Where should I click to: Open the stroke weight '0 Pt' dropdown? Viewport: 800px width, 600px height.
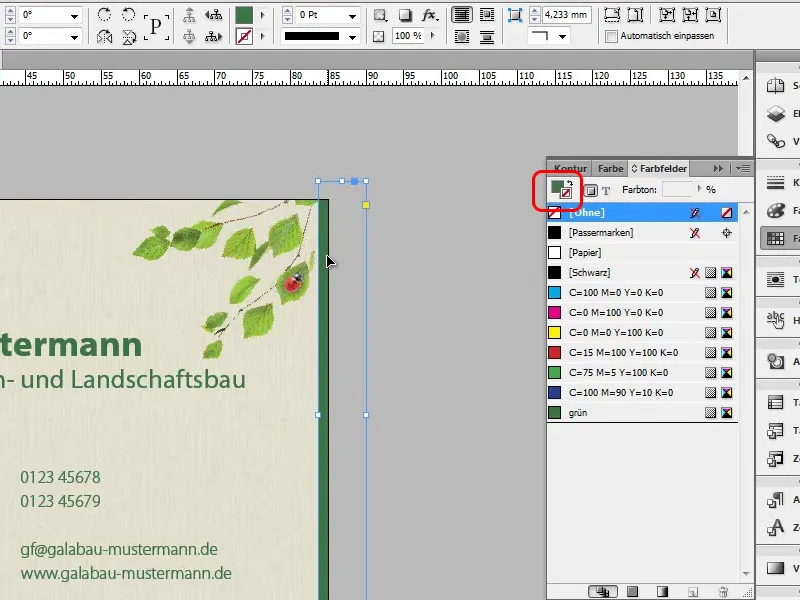click(352, 17)
